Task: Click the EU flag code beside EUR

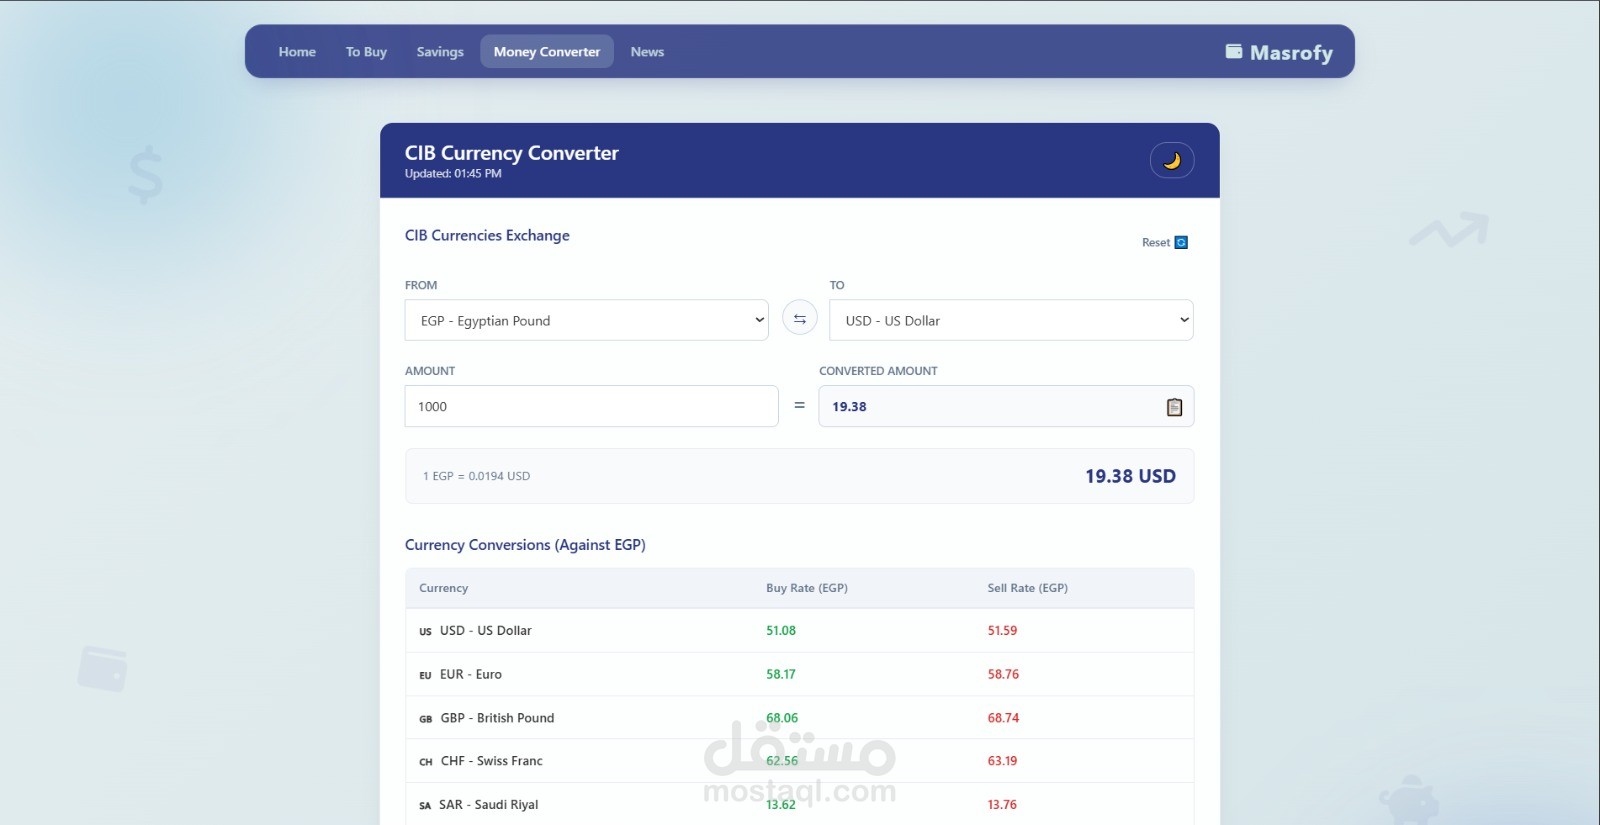Action: [x=425, y=675]
